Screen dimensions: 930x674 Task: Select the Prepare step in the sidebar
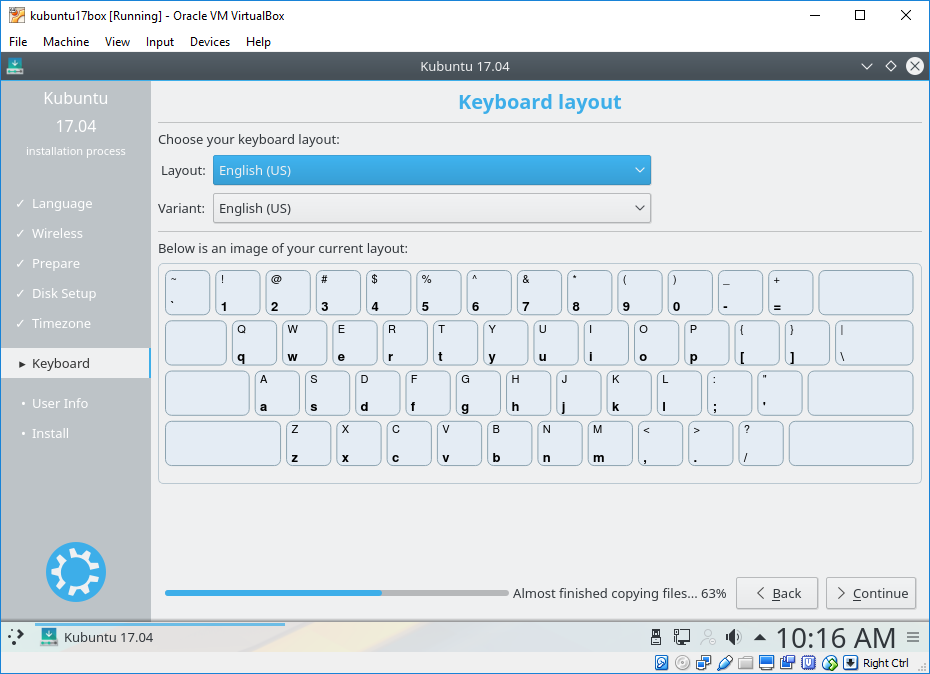pyautogui.click(x=55, y=263)
